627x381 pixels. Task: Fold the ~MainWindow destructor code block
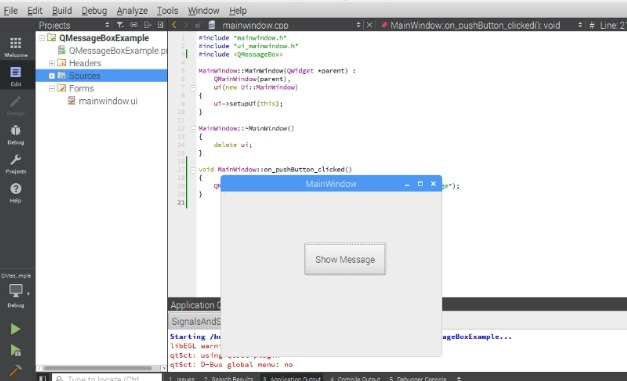[193, 128]
